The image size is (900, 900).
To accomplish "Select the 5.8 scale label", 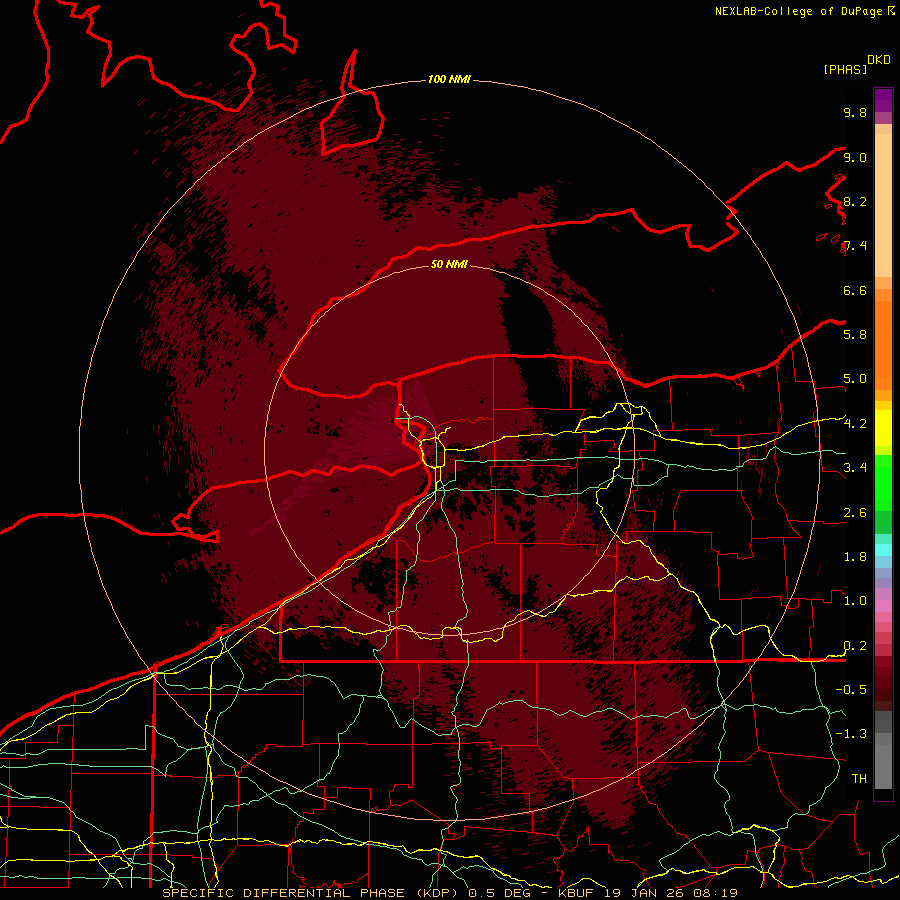I will pyautogui.click(x=855, y=335).
